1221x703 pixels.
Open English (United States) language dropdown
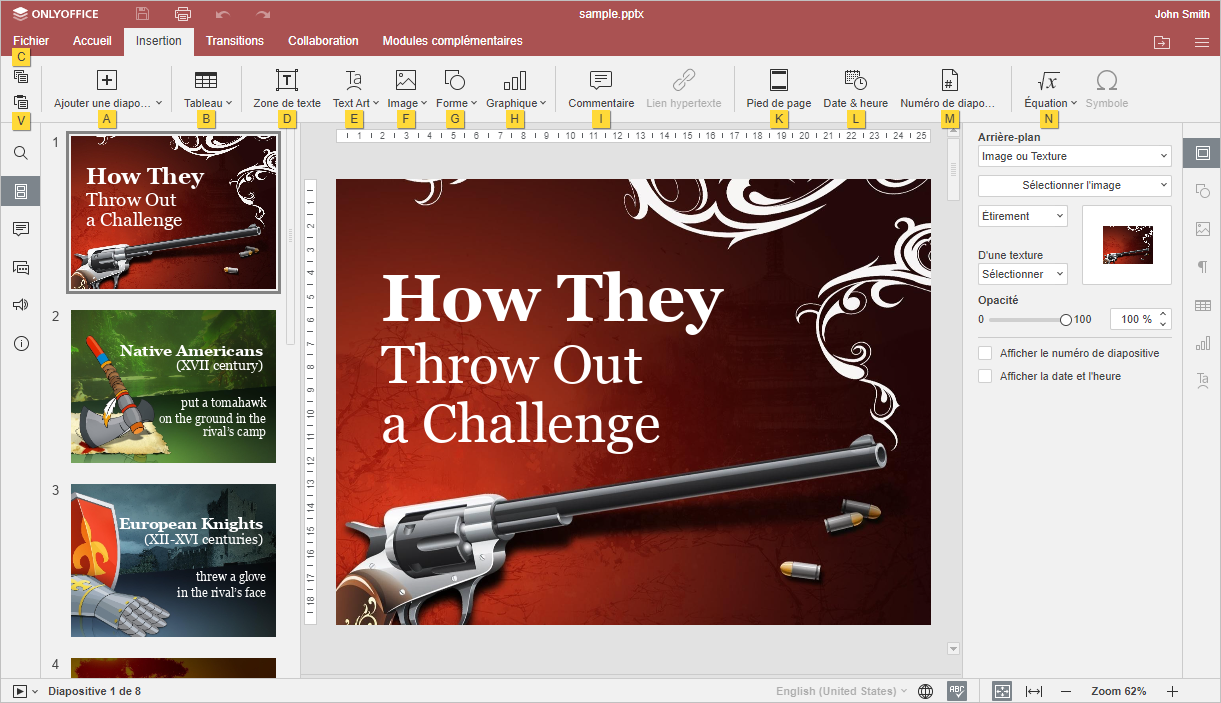point(842,691)
